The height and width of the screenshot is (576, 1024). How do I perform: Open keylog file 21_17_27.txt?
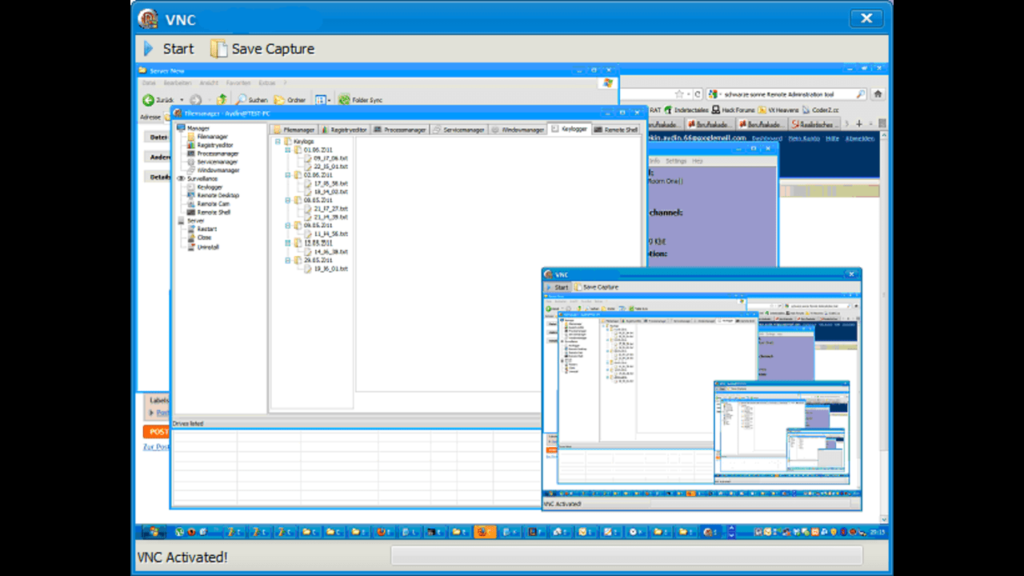[x=330, y=208]
